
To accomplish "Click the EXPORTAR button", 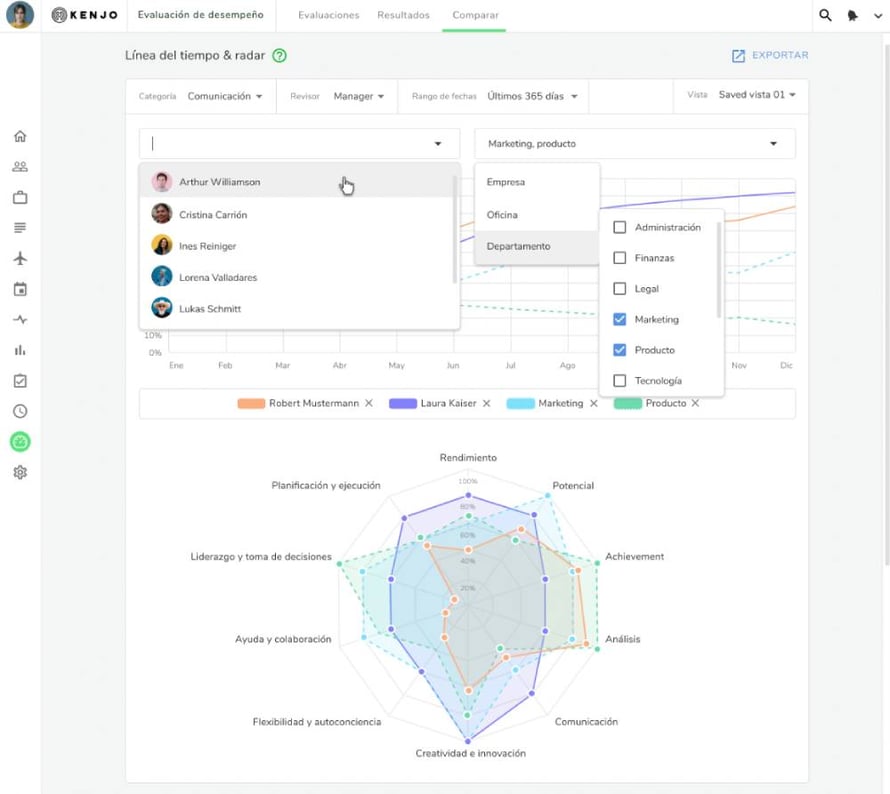I will (769, 56).
